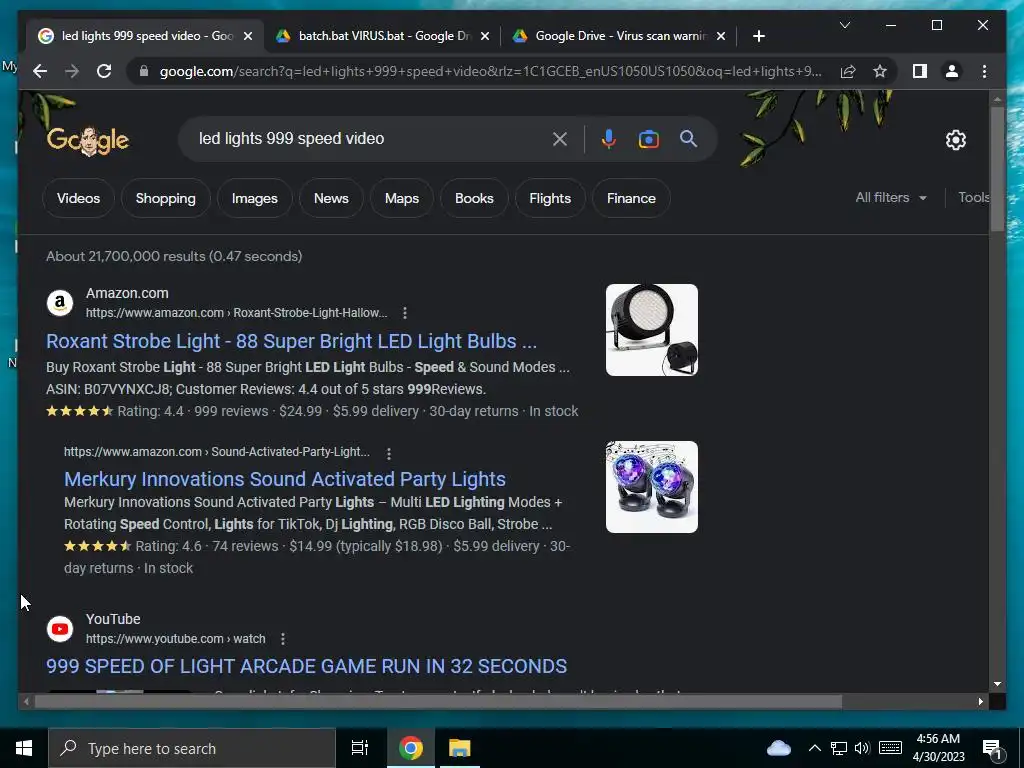
Task: Switch to Google Drive virus scan tab
Action: 620,36
